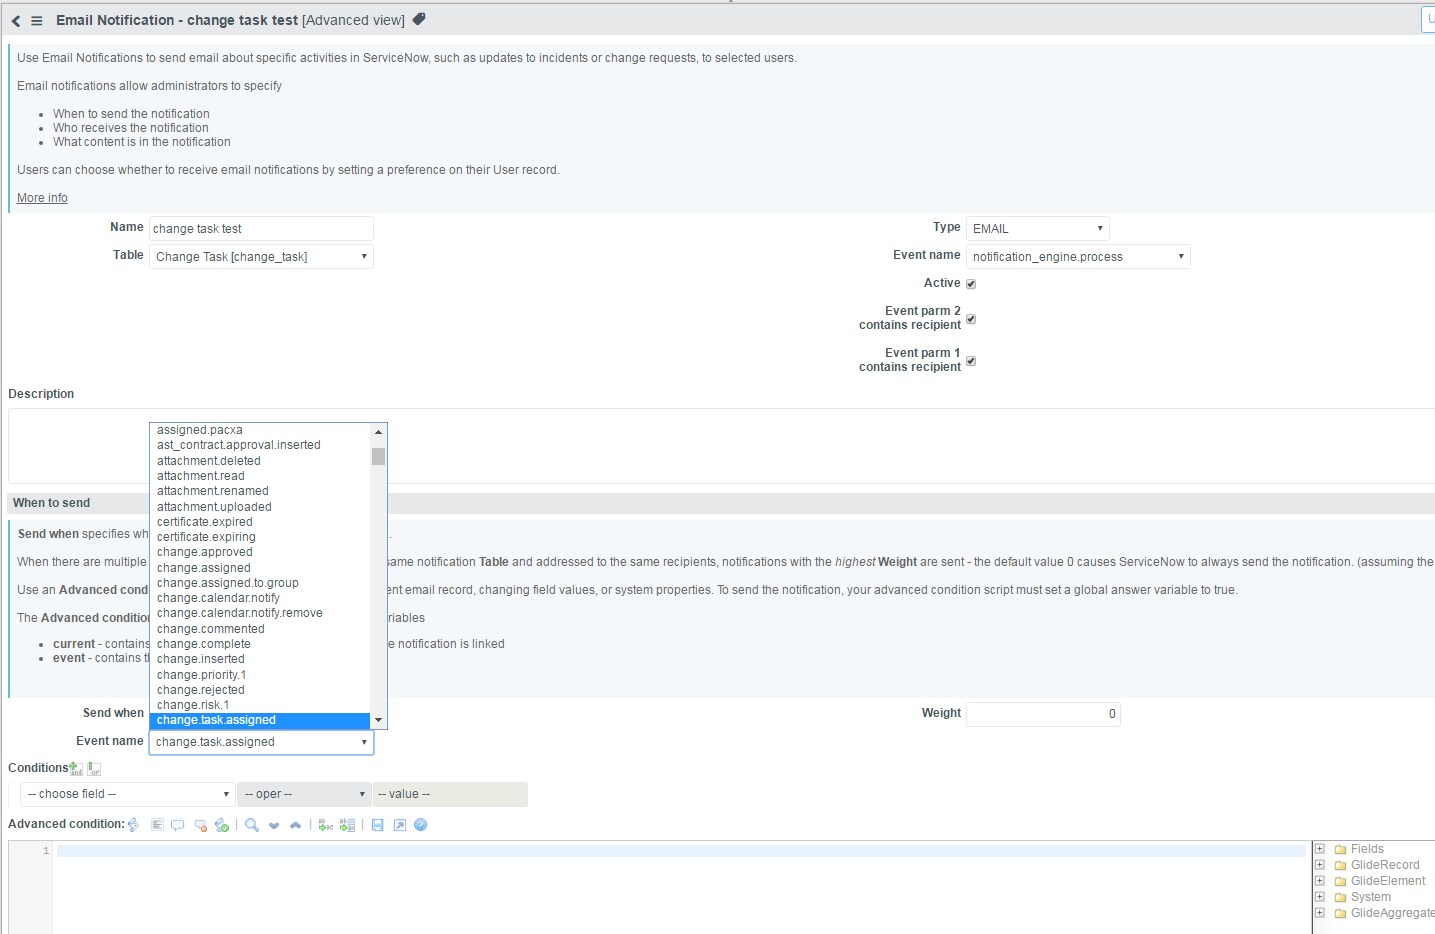
Task: Go back using the header arrow
Action: tap(16, 21)
